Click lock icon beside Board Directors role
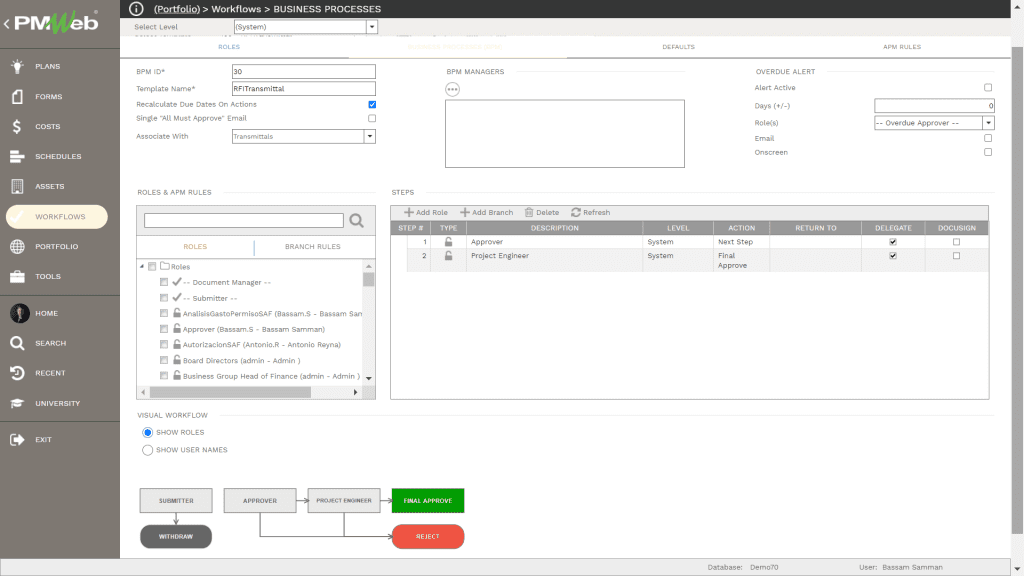1024x576 pixels. [177, 360]
